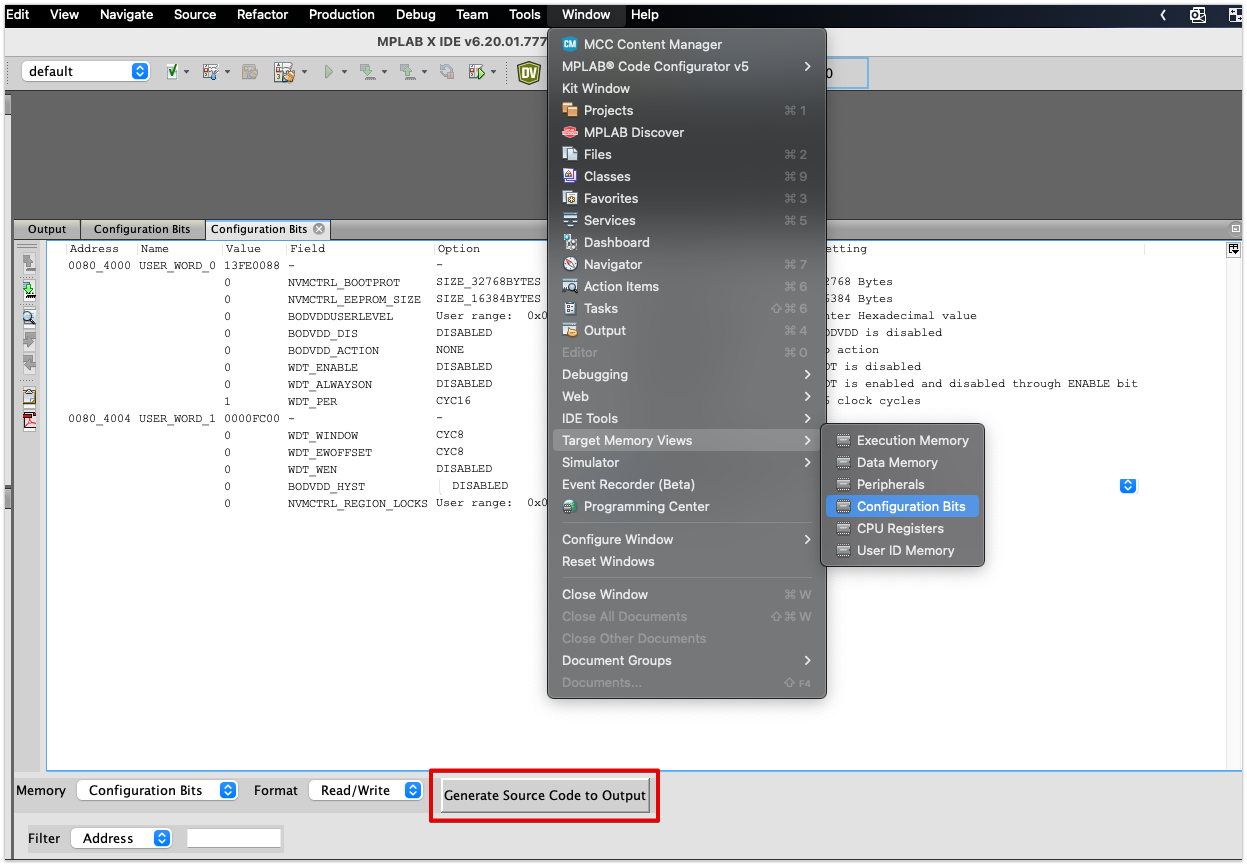Select the build checkmark toolbar icon
Image resolution: width=1247 pixels, height=866 pixels.
pos(171,72)
